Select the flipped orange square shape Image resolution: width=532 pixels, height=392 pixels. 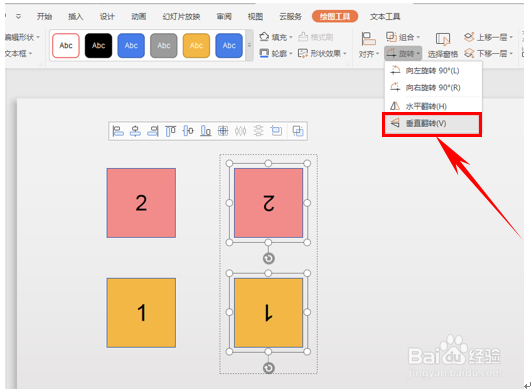(x=268, y=313)
